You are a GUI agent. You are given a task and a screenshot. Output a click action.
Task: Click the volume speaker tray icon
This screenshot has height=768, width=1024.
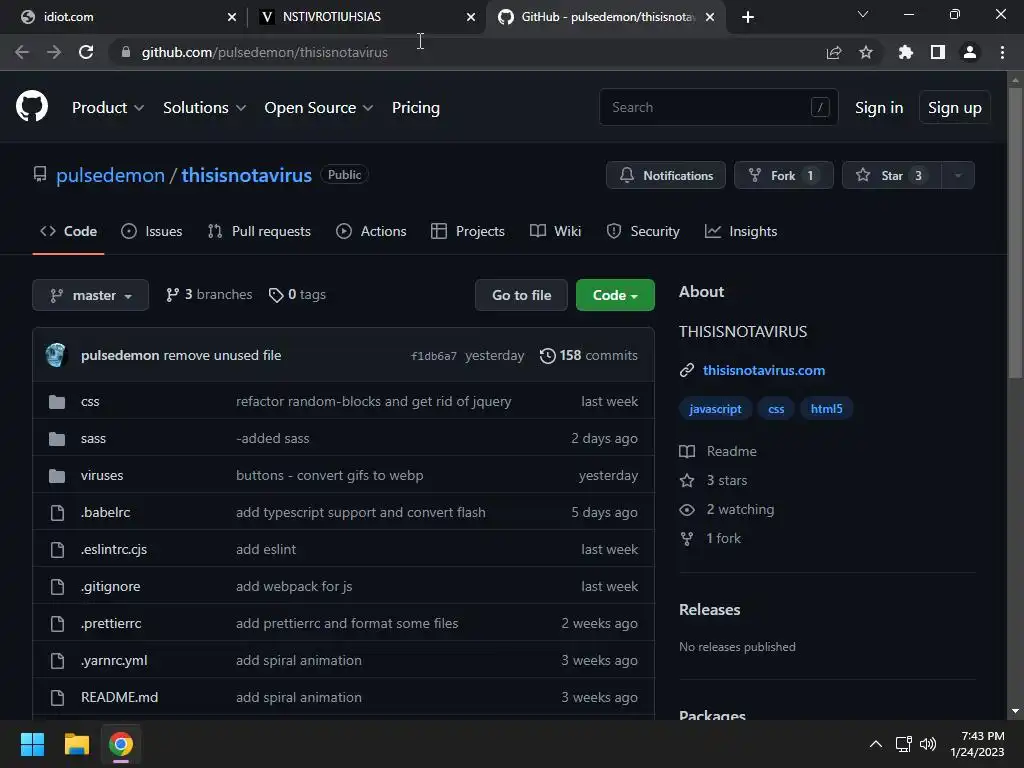click(x=928, y=744)
